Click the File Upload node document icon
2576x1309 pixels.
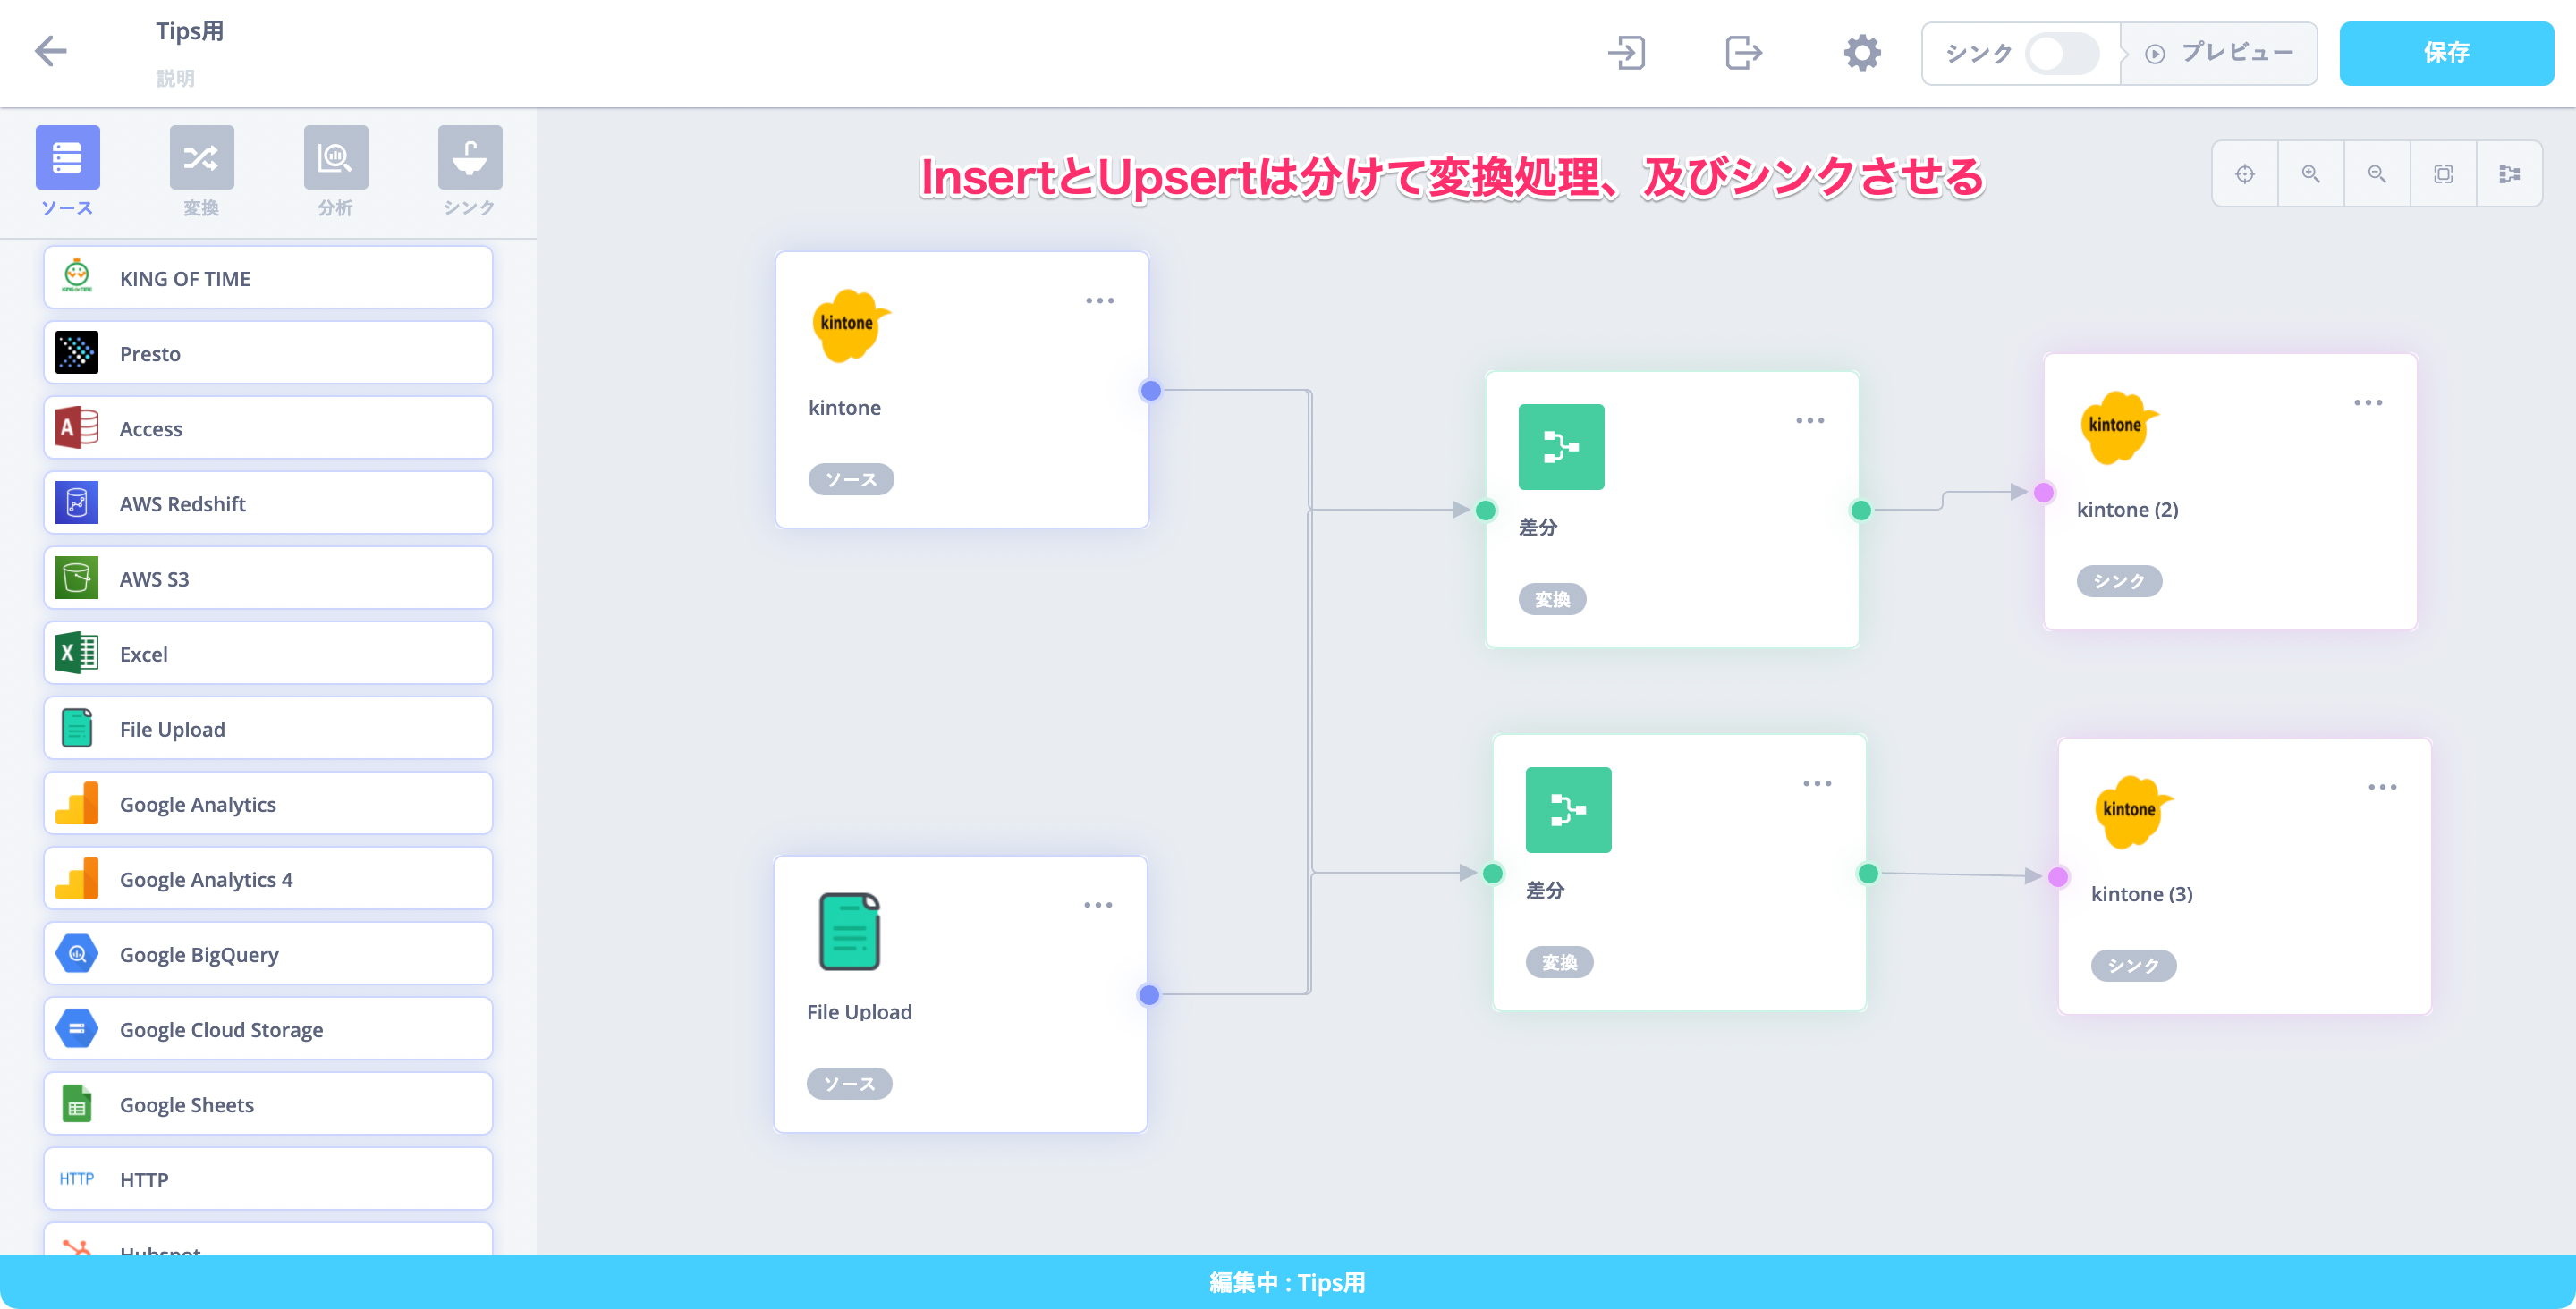(849, 931)
